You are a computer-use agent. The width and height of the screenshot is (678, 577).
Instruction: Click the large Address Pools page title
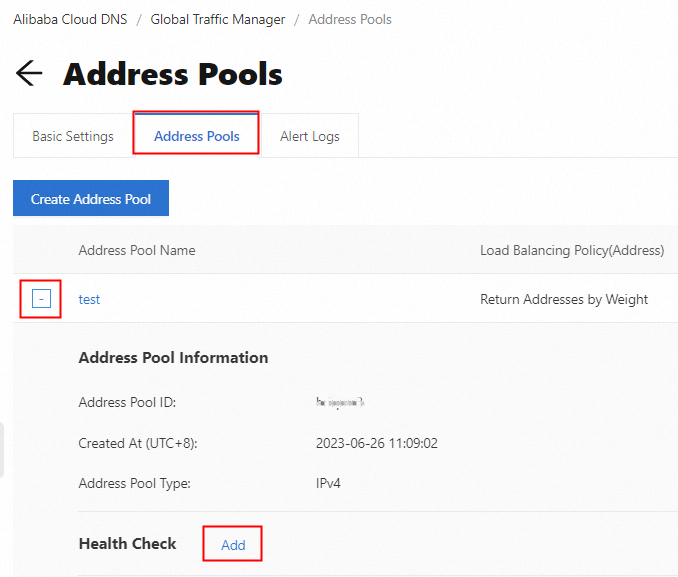(172, 74)
